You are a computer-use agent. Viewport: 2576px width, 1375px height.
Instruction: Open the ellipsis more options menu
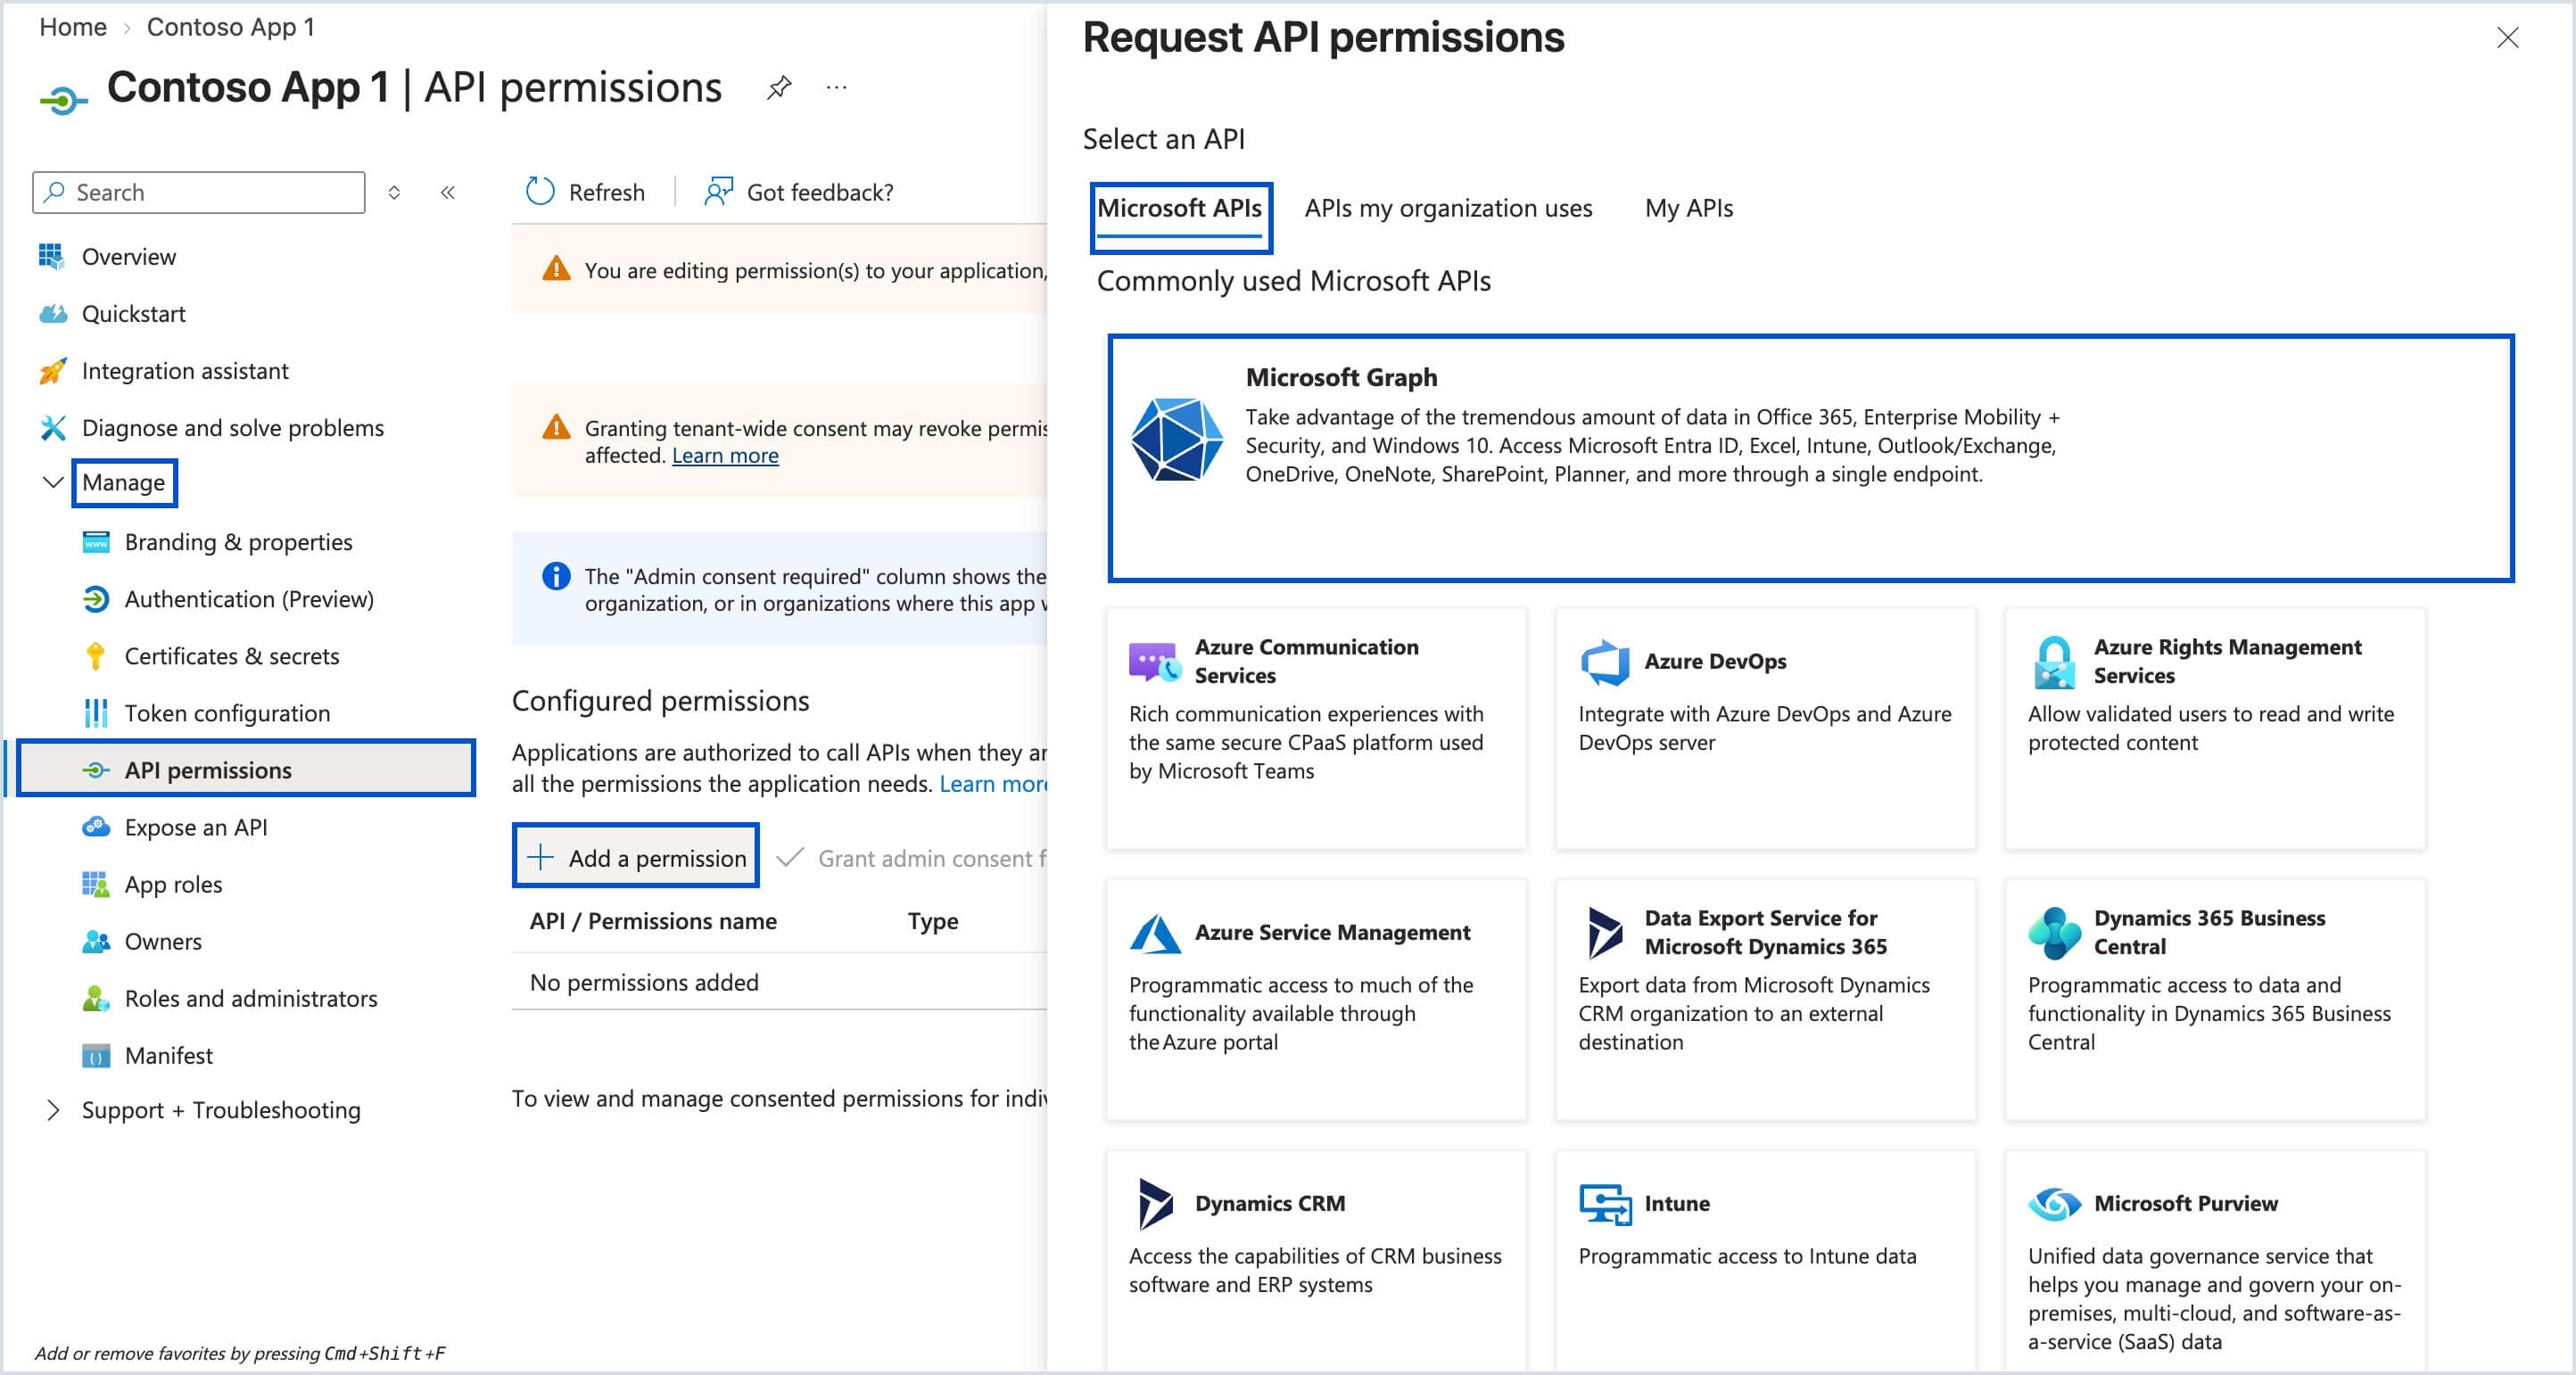pyautogui.click(x=837, y=88)
